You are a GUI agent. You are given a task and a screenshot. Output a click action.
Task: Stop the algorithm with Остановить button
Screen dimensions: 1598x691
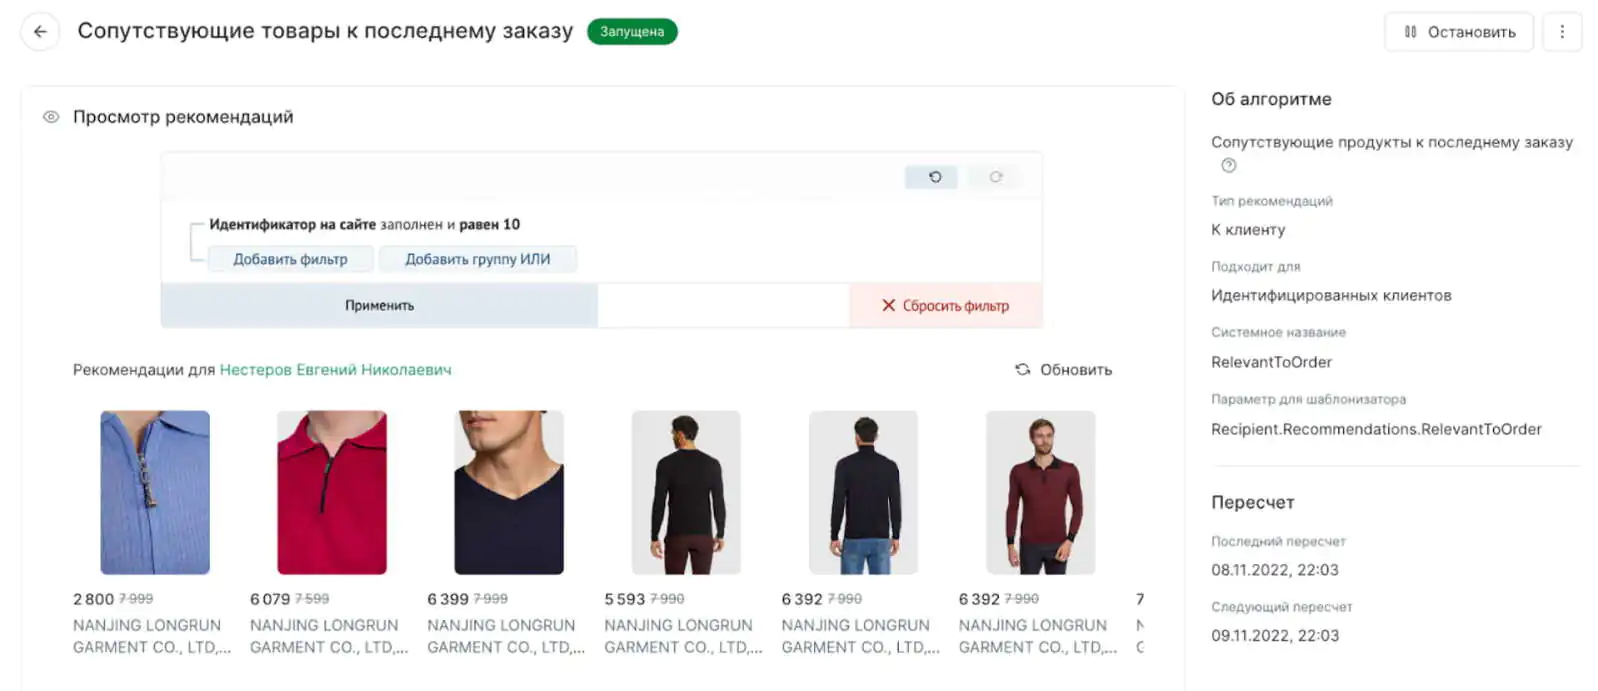pyautogui.click(x=1459, y=32)
